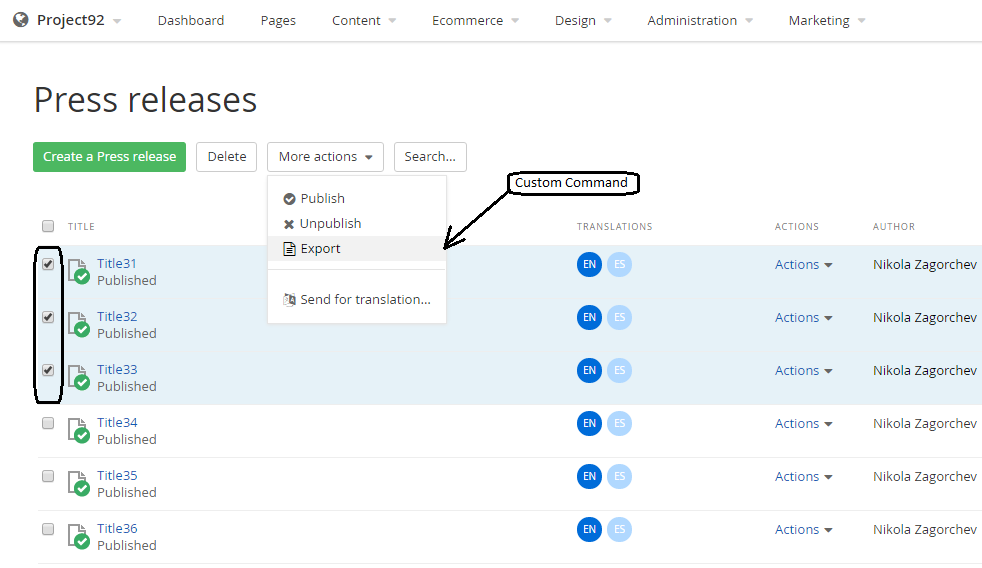Open the Title36 press release link
982x568 pixels.
pyautogui.click(x=117, y=529)
